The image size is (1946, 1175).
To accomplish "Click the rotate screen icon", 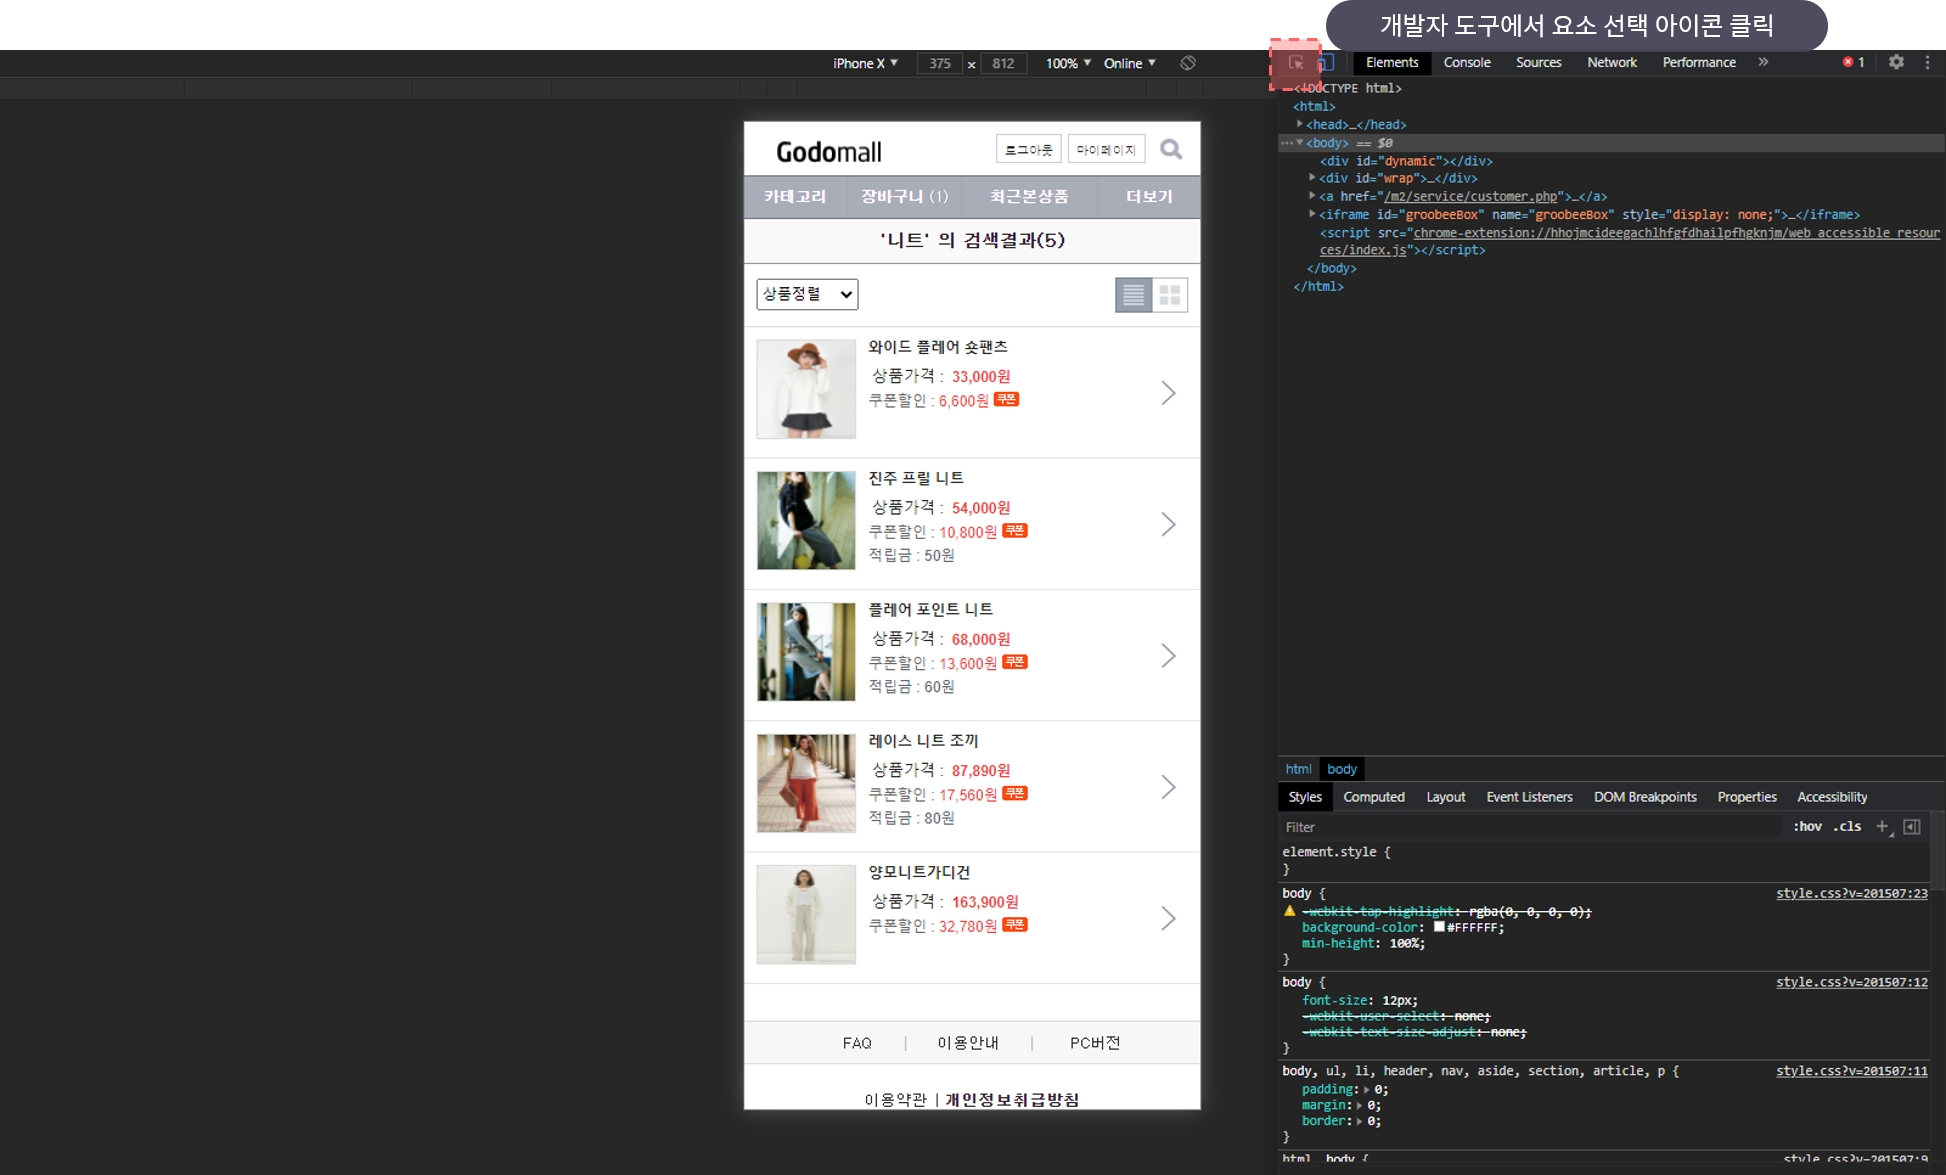I will coord(1187,63).
